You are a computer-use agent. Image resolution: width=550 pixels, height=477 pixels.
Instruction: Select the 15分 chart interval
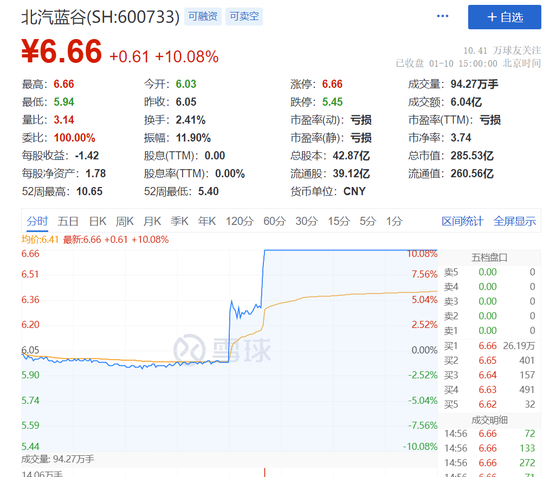point(339,221)
